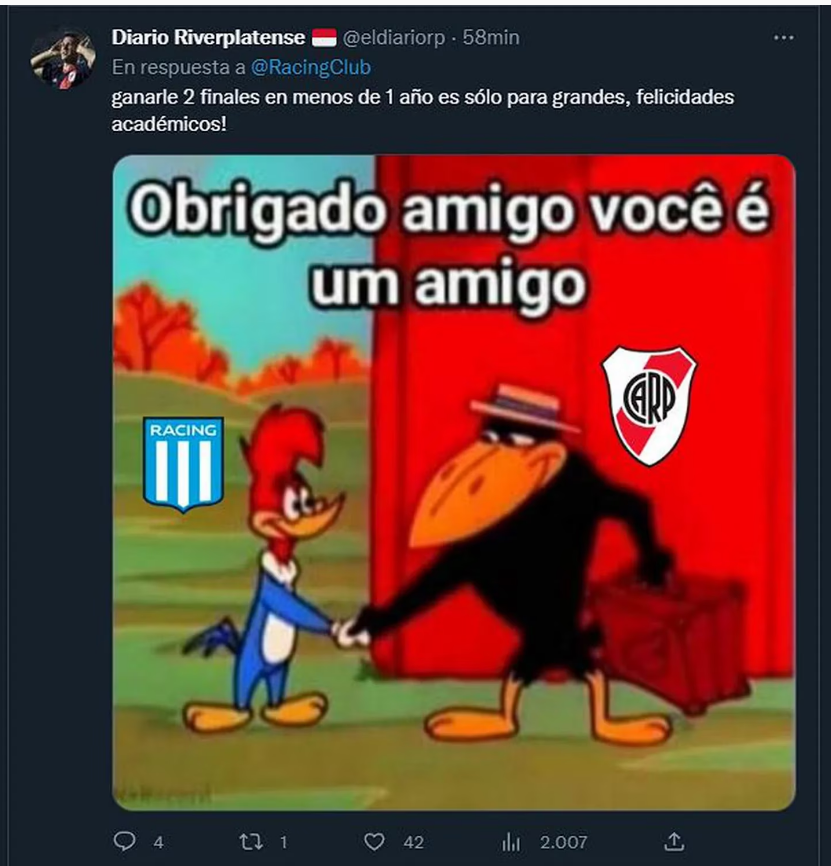Open the @RacingClub mention link
This screenshot has width=831, height=866.
point(311,67)
